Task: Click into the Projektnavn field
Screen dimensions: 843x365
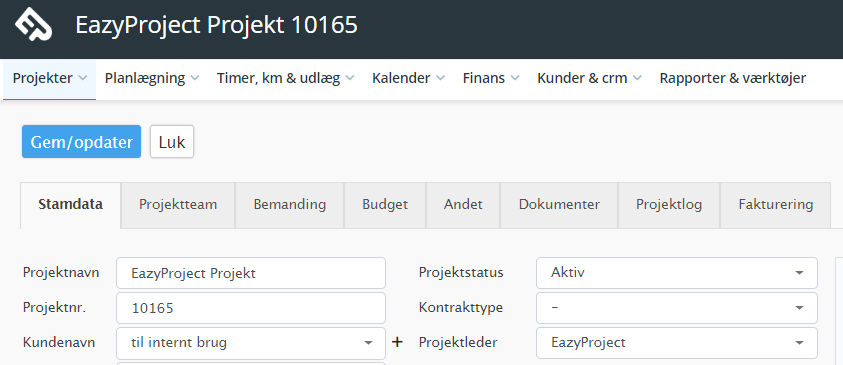Action: (251, 273)
